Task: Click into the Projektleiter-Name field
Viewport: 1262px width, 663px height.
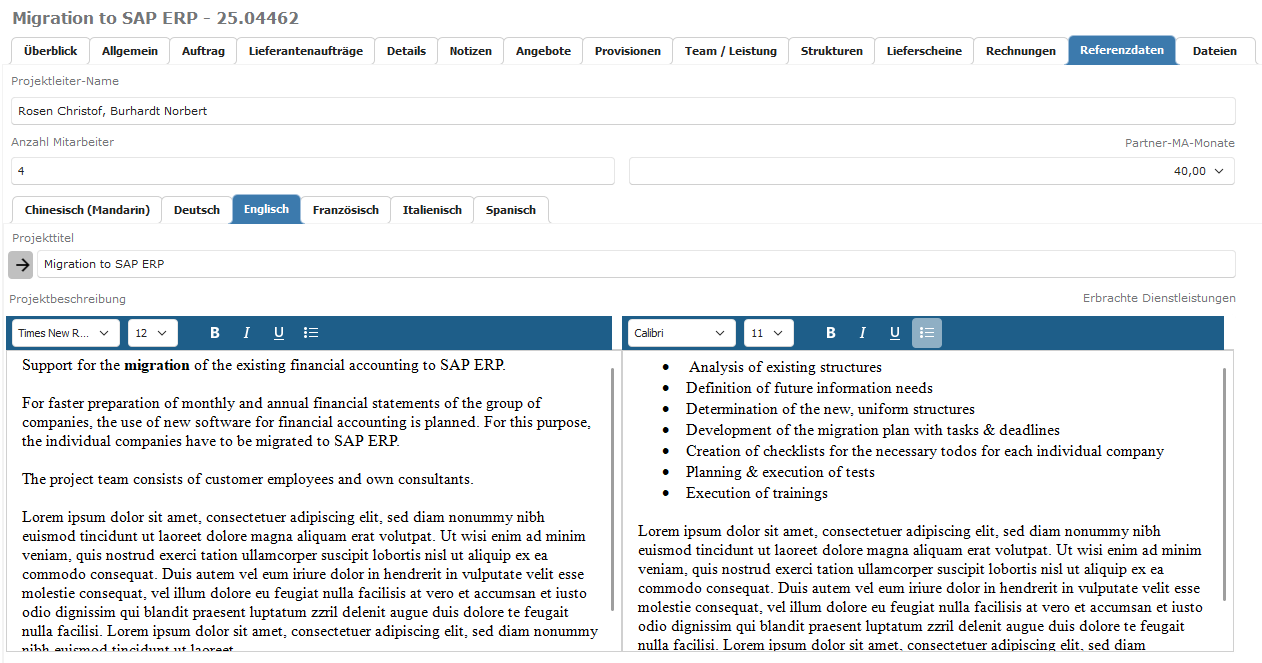Action: coord(622,111)
